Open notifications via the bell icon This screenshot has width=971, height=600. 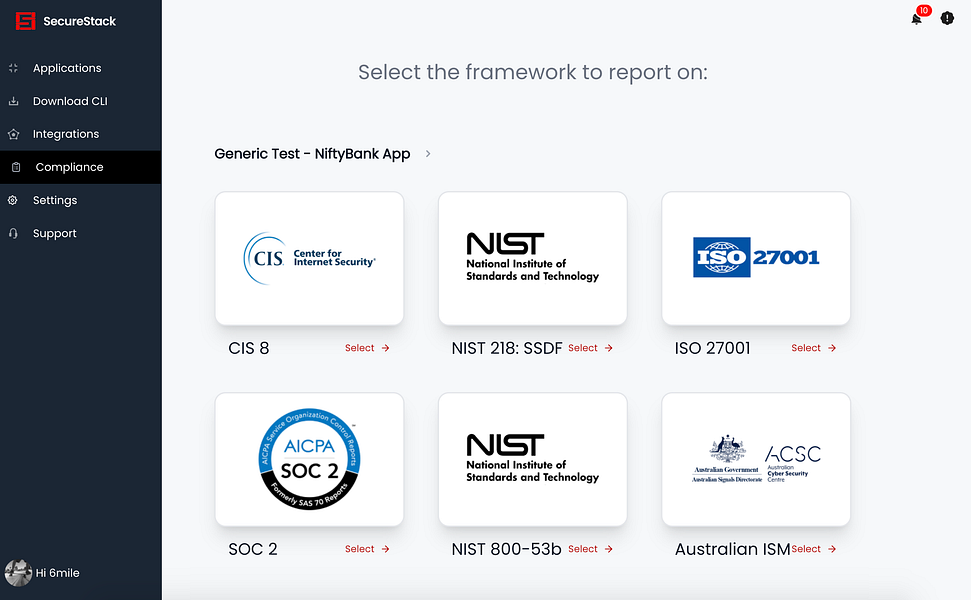click(x=916, y=18)
